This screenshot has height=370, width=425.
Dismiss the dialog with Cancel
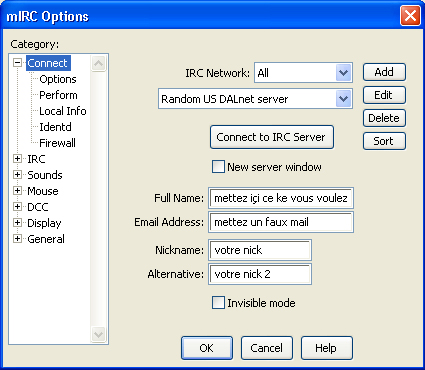267,348
